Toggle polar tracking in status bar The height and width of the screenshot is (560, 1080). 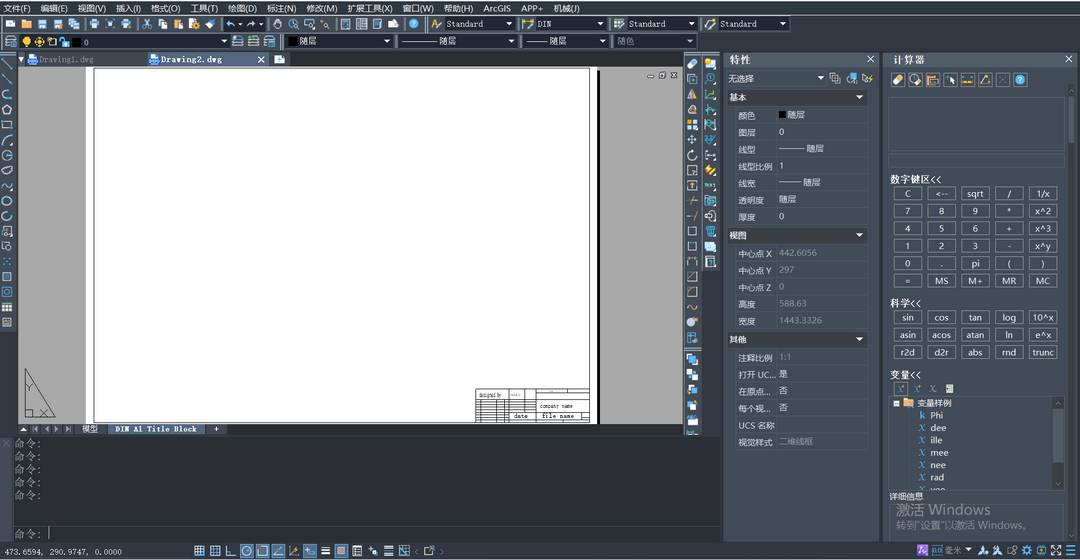247,551
